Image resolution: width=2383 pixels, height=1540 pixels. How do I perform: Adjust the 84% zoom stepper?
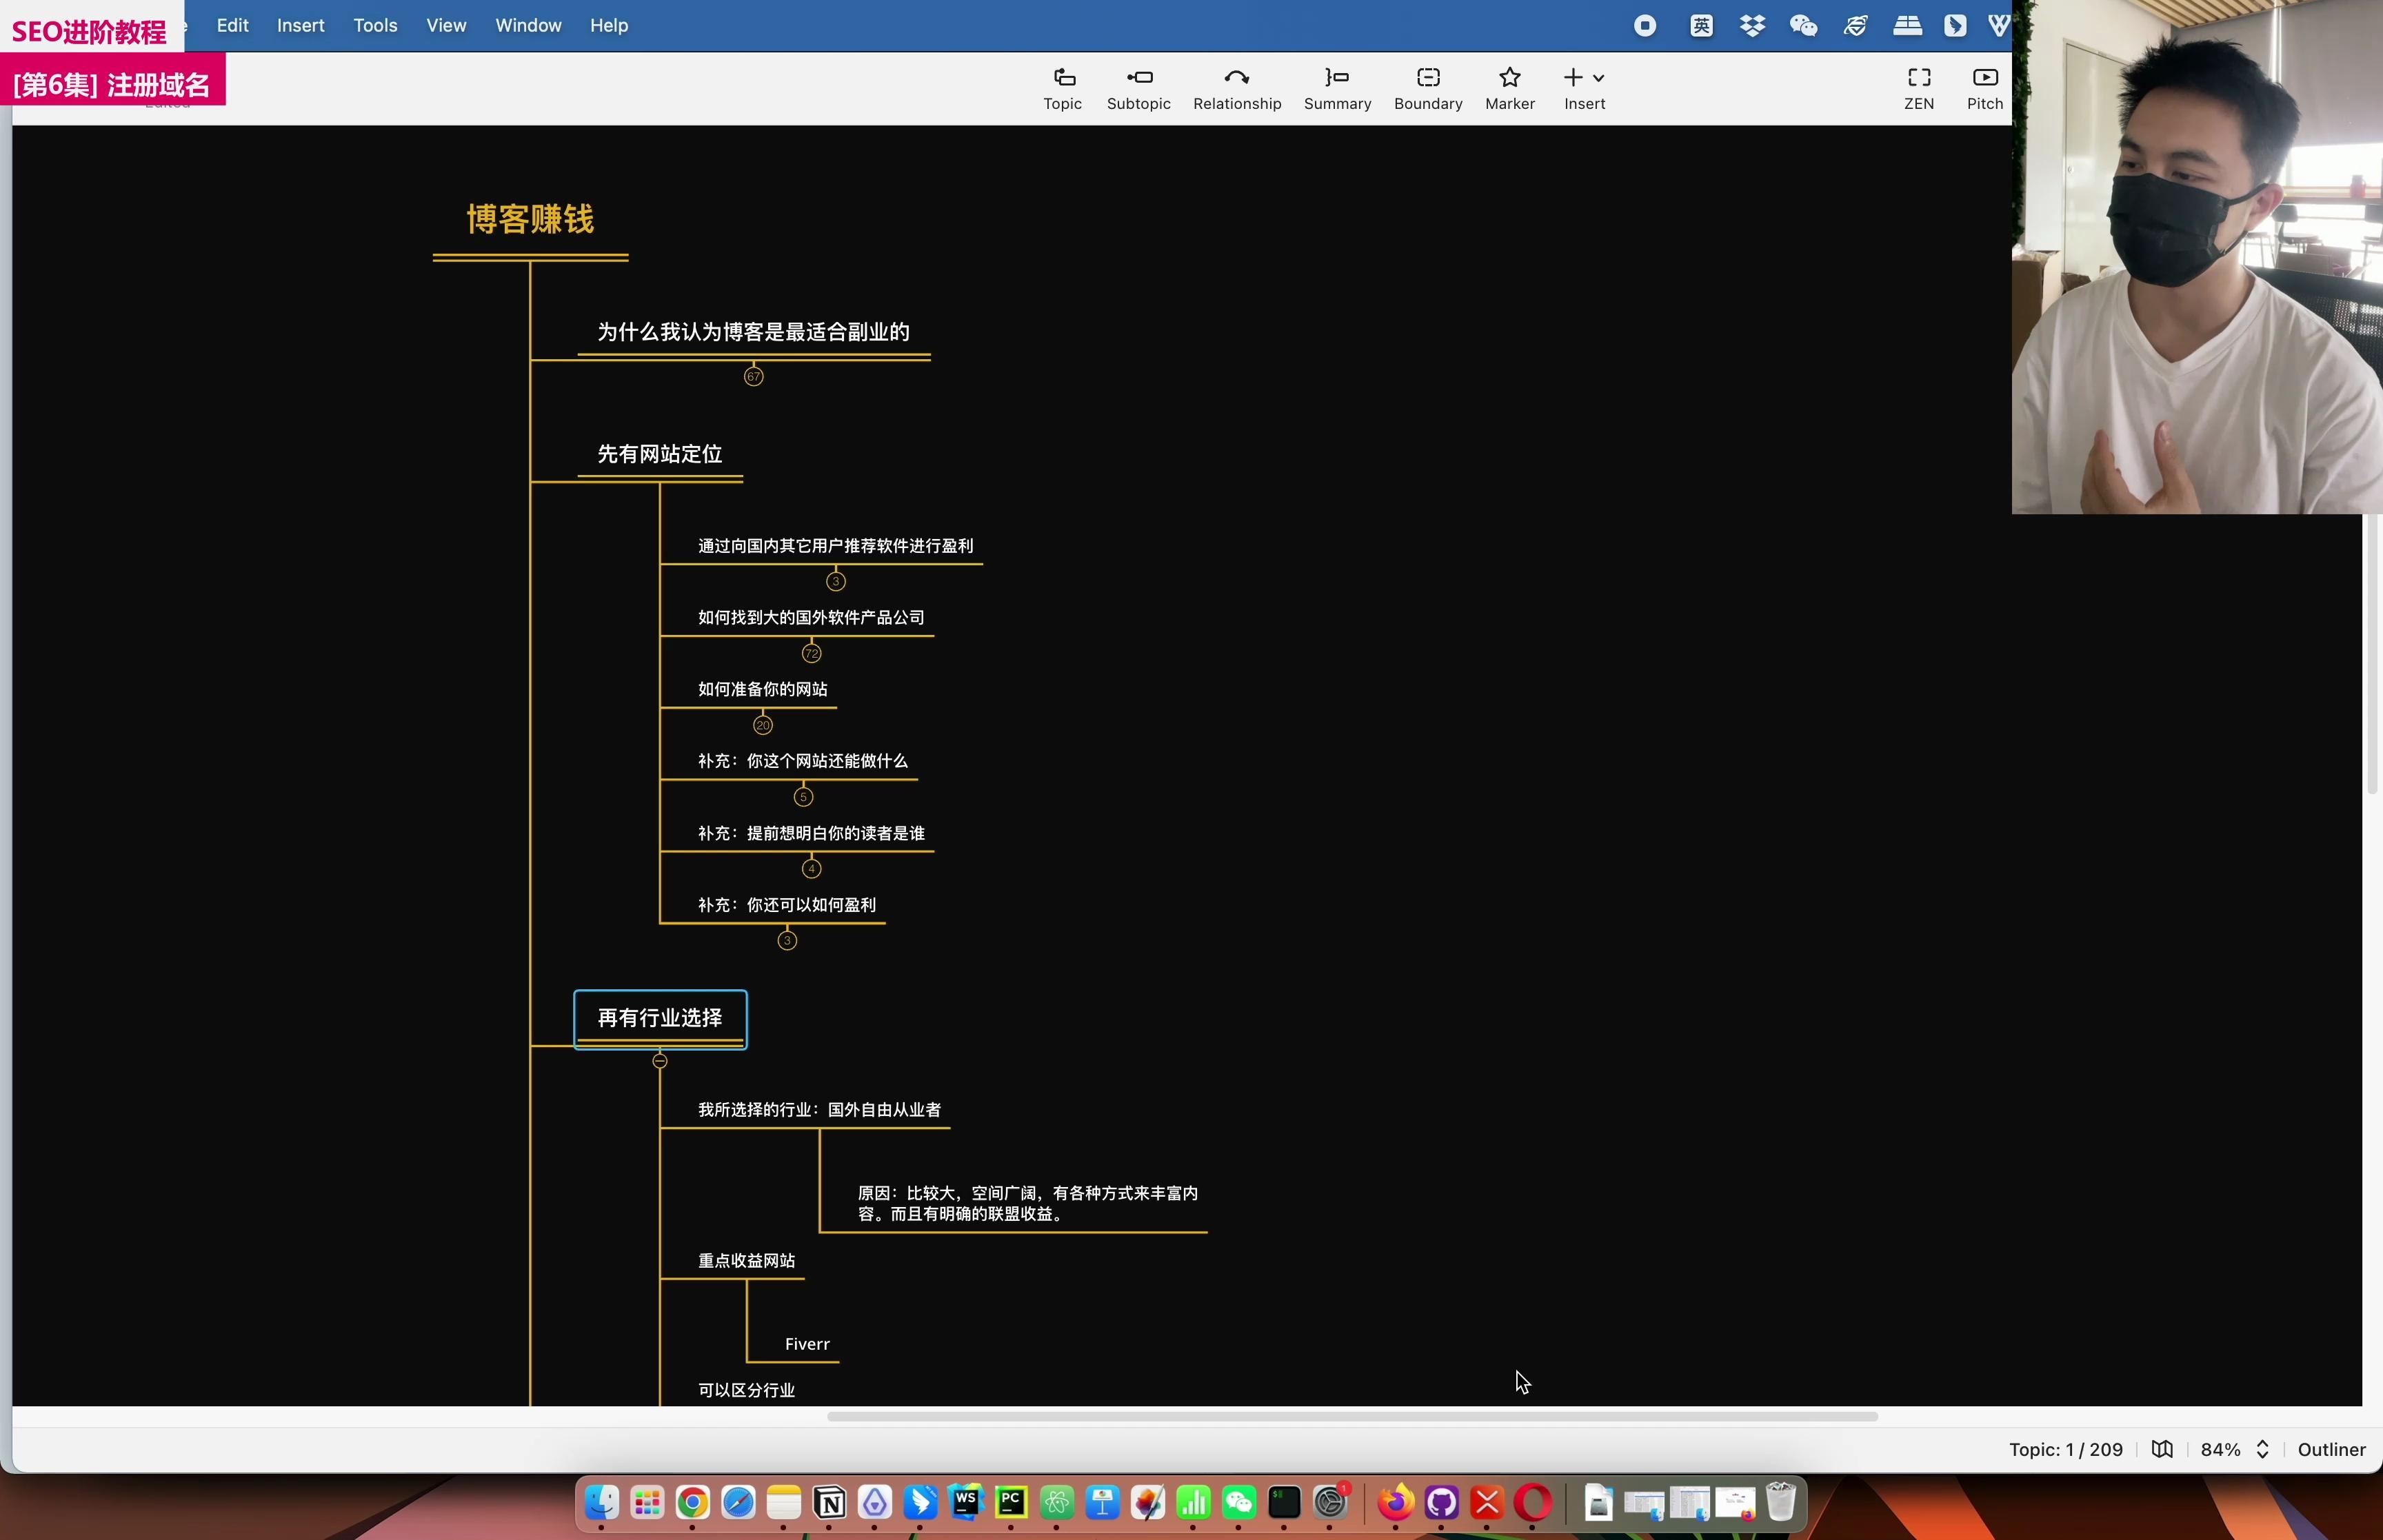2262,1450
